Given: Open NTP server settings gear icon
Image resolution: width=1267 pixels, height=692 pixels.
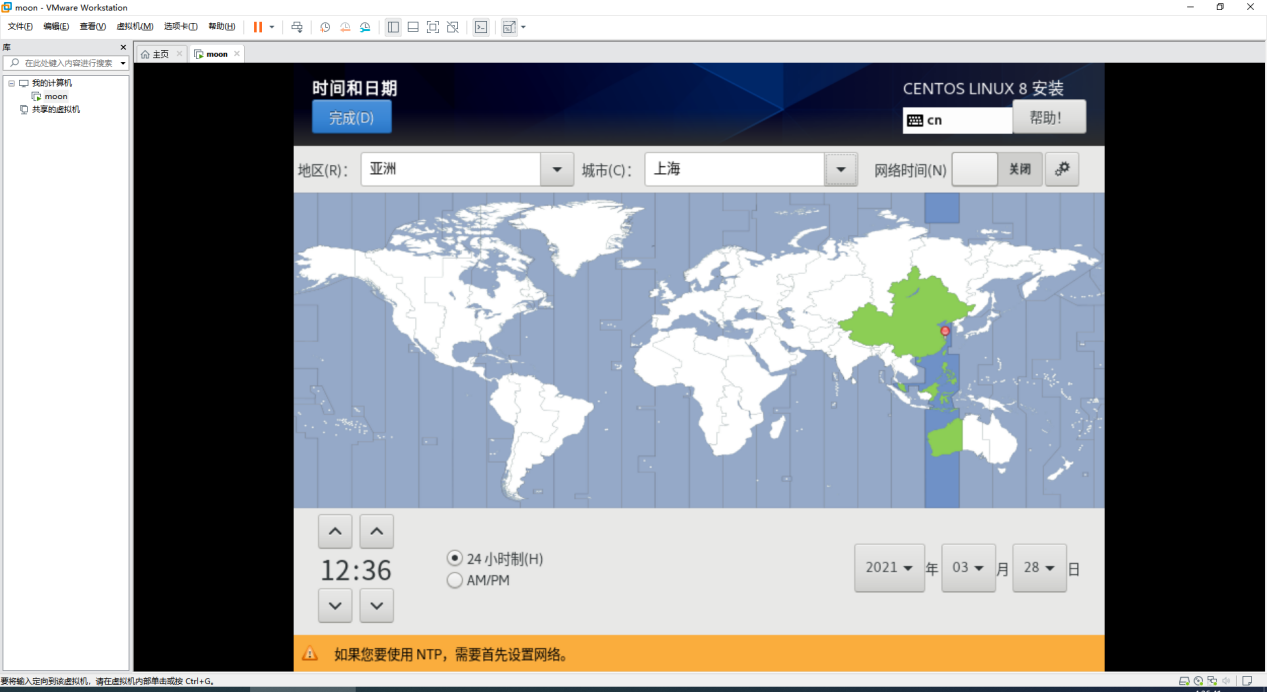Looking at the screenshot, I should point(1062,169).
